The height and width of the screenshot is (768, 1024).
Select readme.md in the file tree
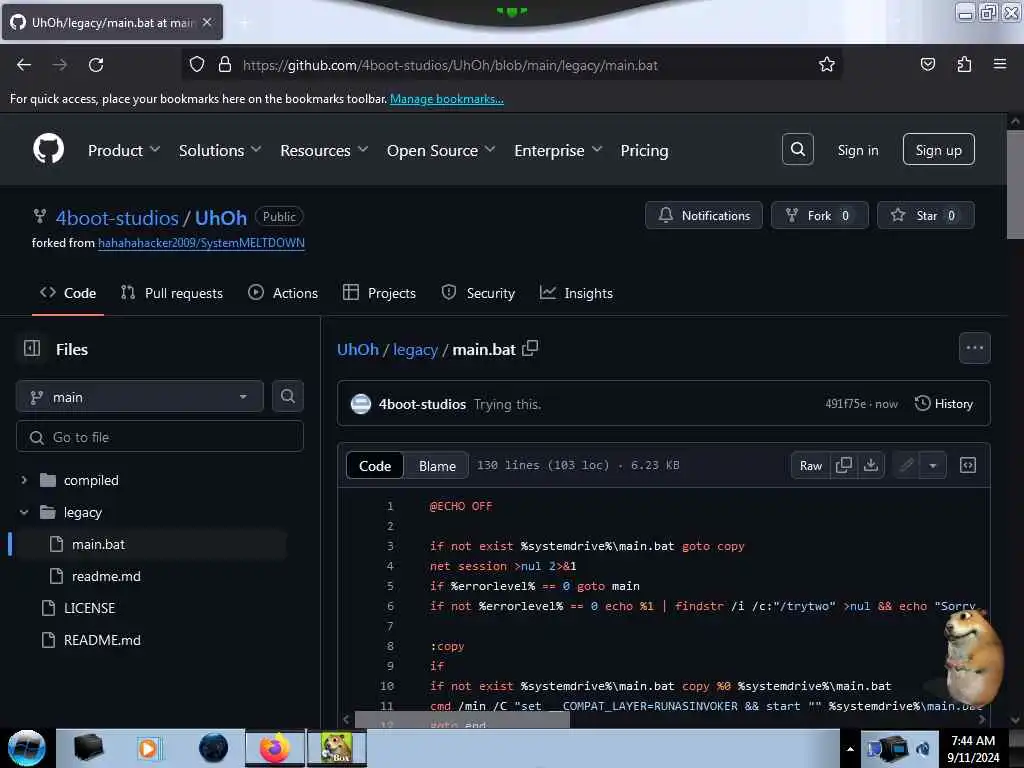106,576
